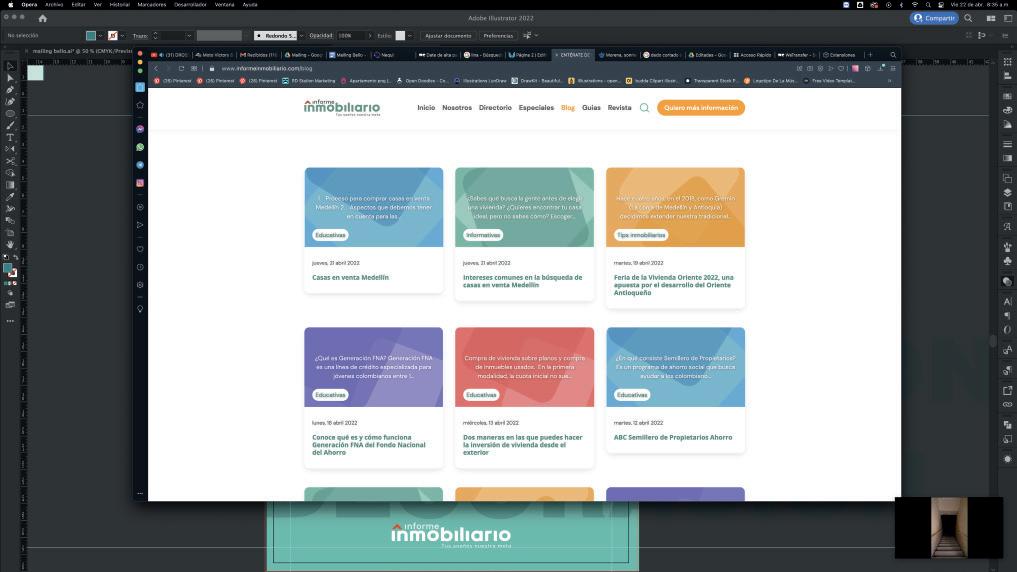Image resolution: width=1017 pixels, height=572 pixels.
Task: Open Messenger in the Opera sidebar
Action: point(140,129)
